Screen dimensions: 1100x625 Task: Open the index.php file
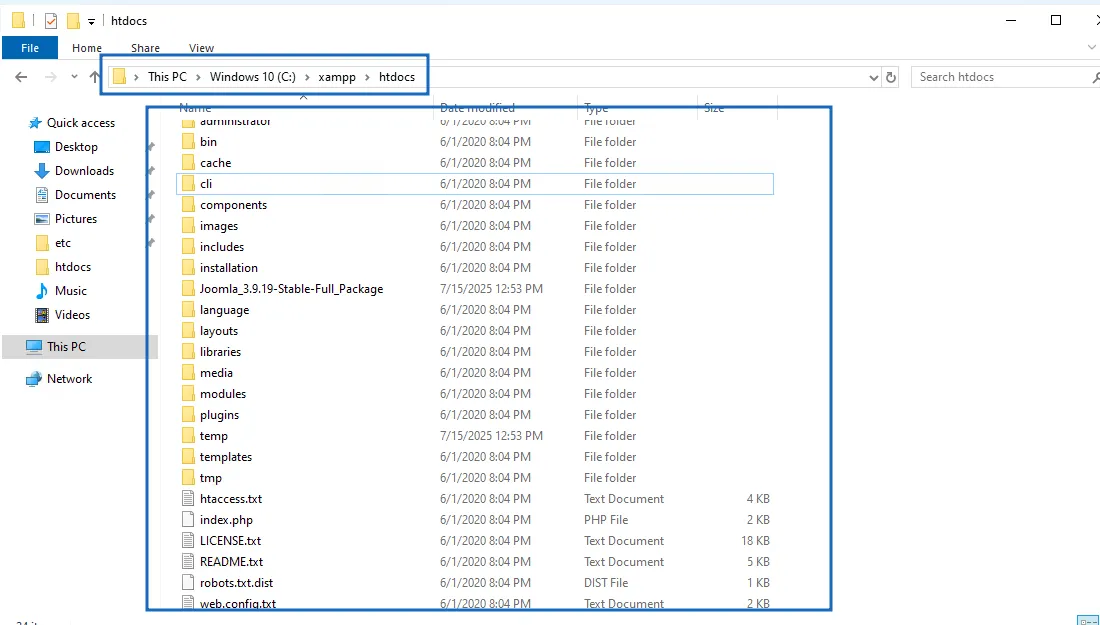point(226,519)
